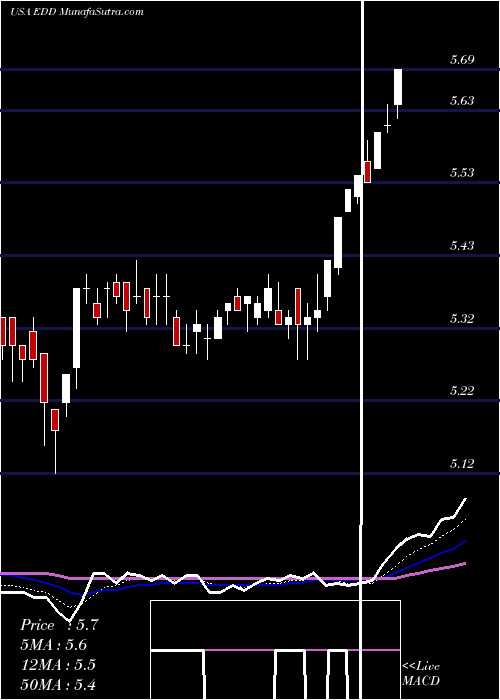Click the 5.63 price axis label
The height and width of the screenshot is (700, 500).
pyautogui.click(x=462, y=101)
